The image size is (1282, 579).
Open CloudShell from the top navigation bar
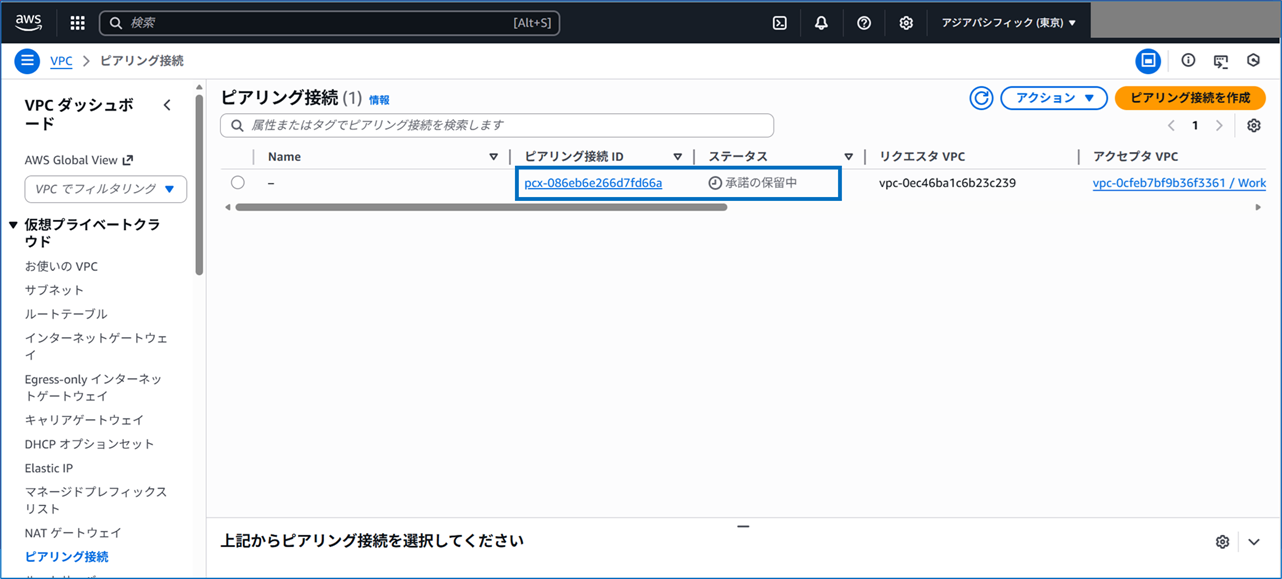click(x=779, y=21)
